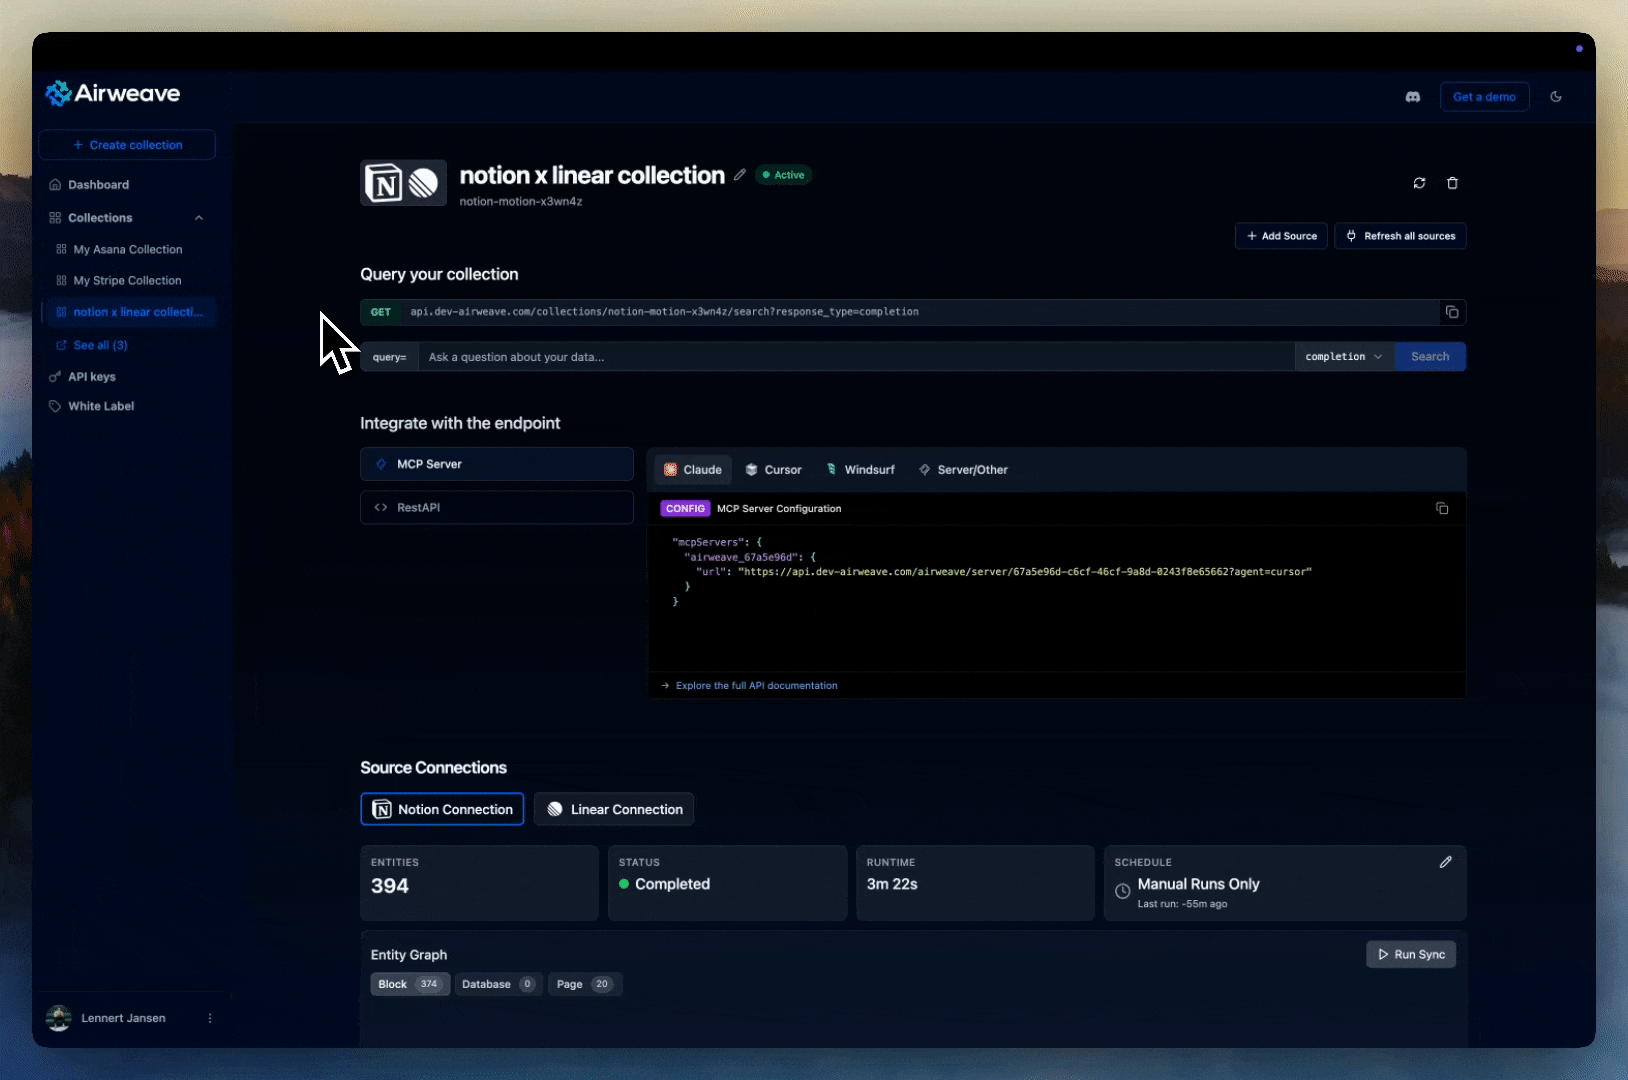Select the Windsurf tab
The width and height of the screenshot is (1628, 1080).
pos(860,470)
